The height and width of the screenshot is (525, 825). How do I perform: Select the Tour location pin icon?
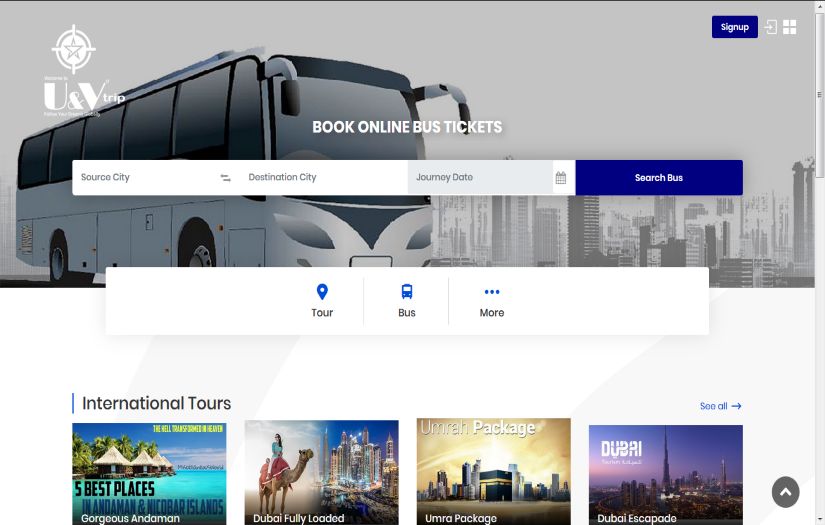(322, 291)
